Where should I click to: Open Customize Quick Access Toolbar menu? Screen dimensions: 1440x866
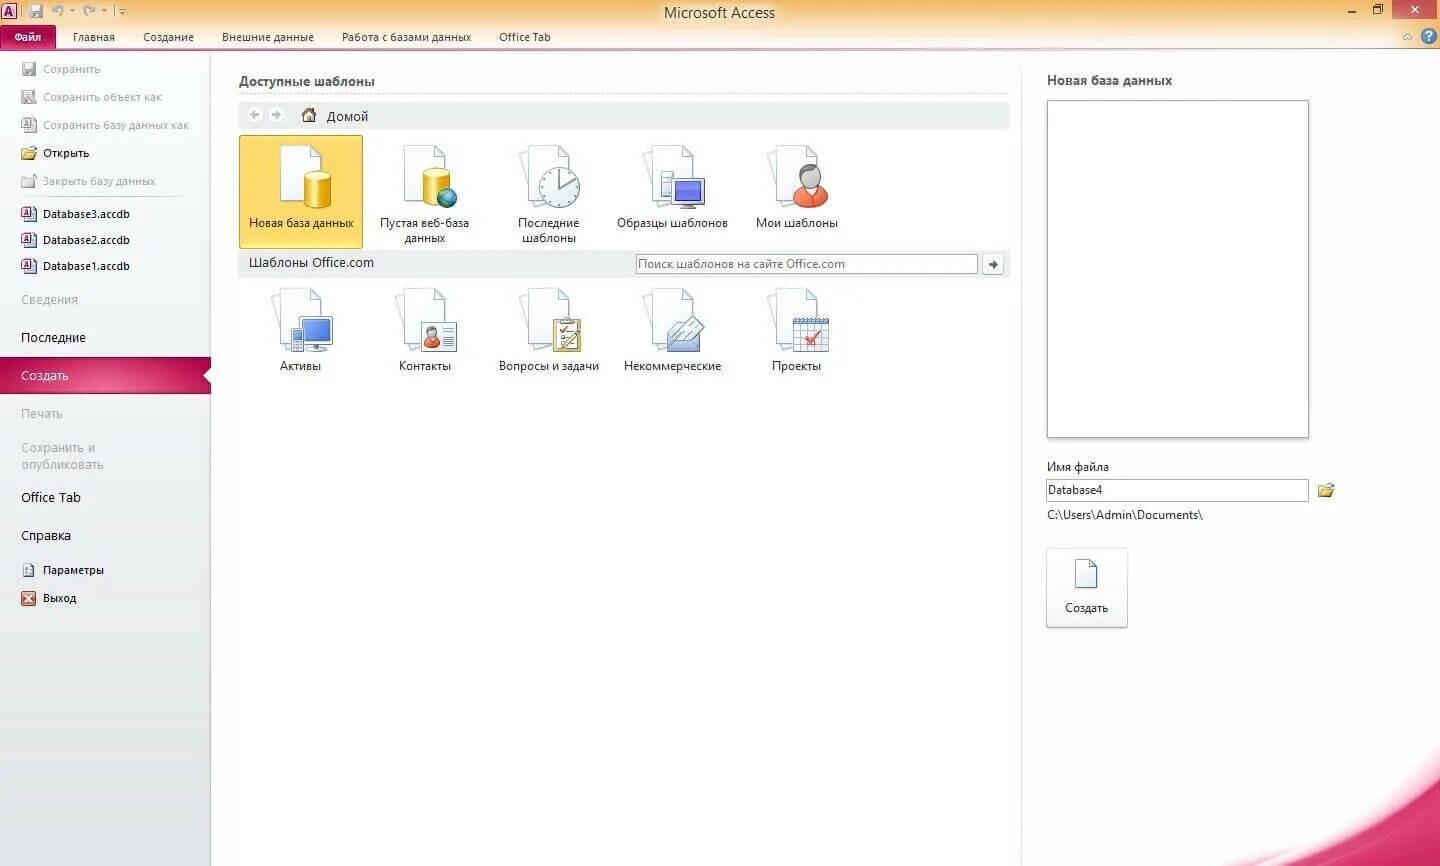click(122, 9)
